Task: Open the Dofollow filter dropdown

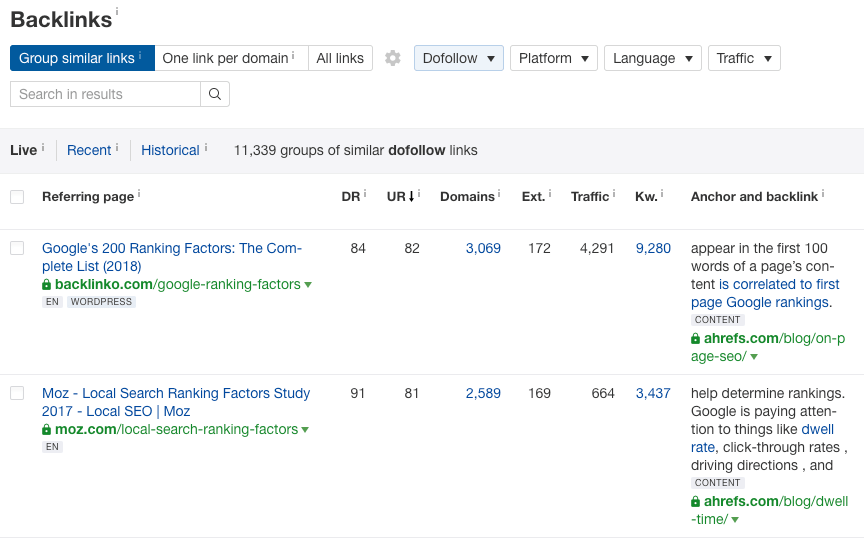Action: point(458,58)
